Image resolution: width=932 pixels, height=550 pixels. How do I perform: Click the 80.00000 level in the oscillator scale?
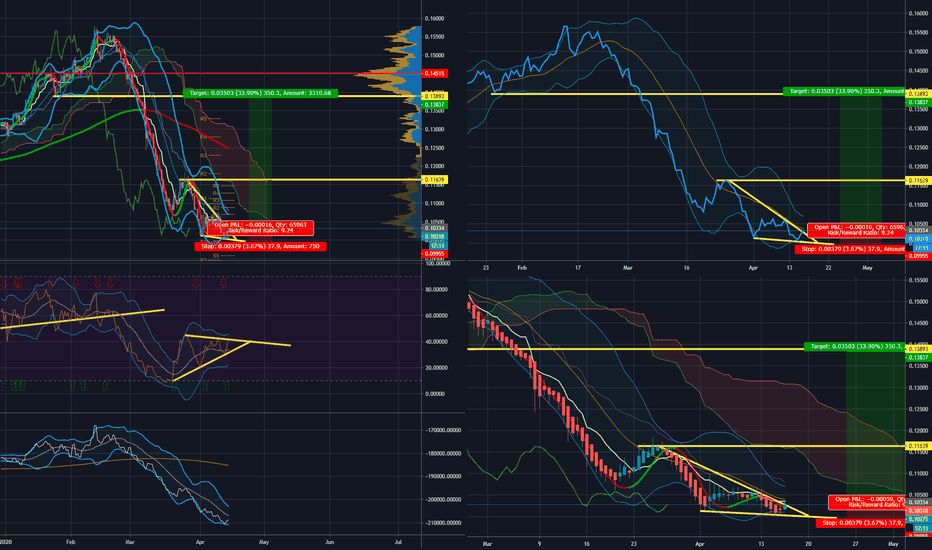pos(436,290)
